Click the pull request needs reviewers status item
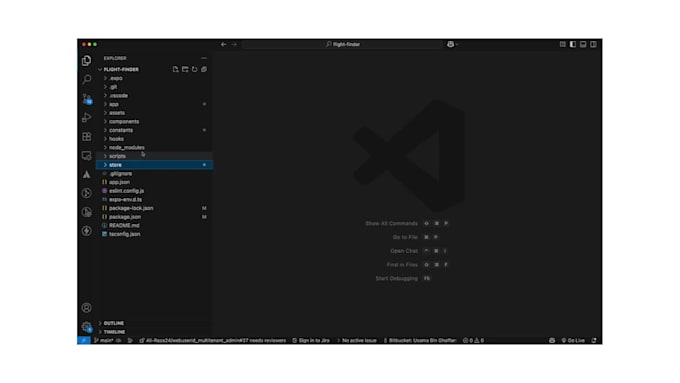 click(x=212, y=340)
